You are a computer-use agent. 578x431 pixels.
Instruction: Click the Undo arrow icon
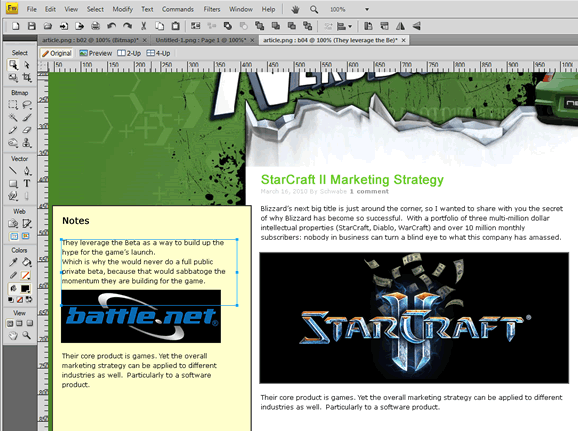pyautogui.click(x=111, y=26)
